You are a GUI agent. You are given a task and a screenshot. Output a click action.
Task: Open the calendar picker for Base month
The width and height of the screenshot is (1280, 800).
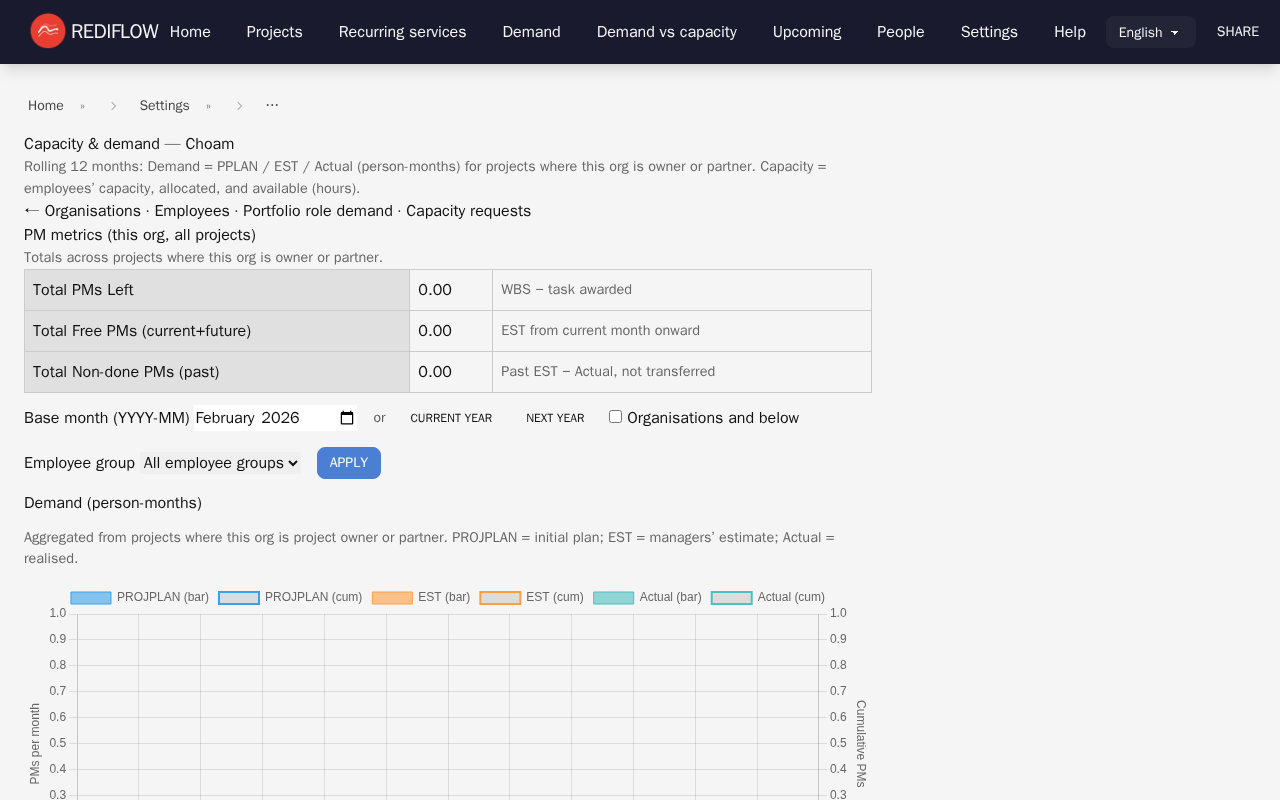pos(347,418)
